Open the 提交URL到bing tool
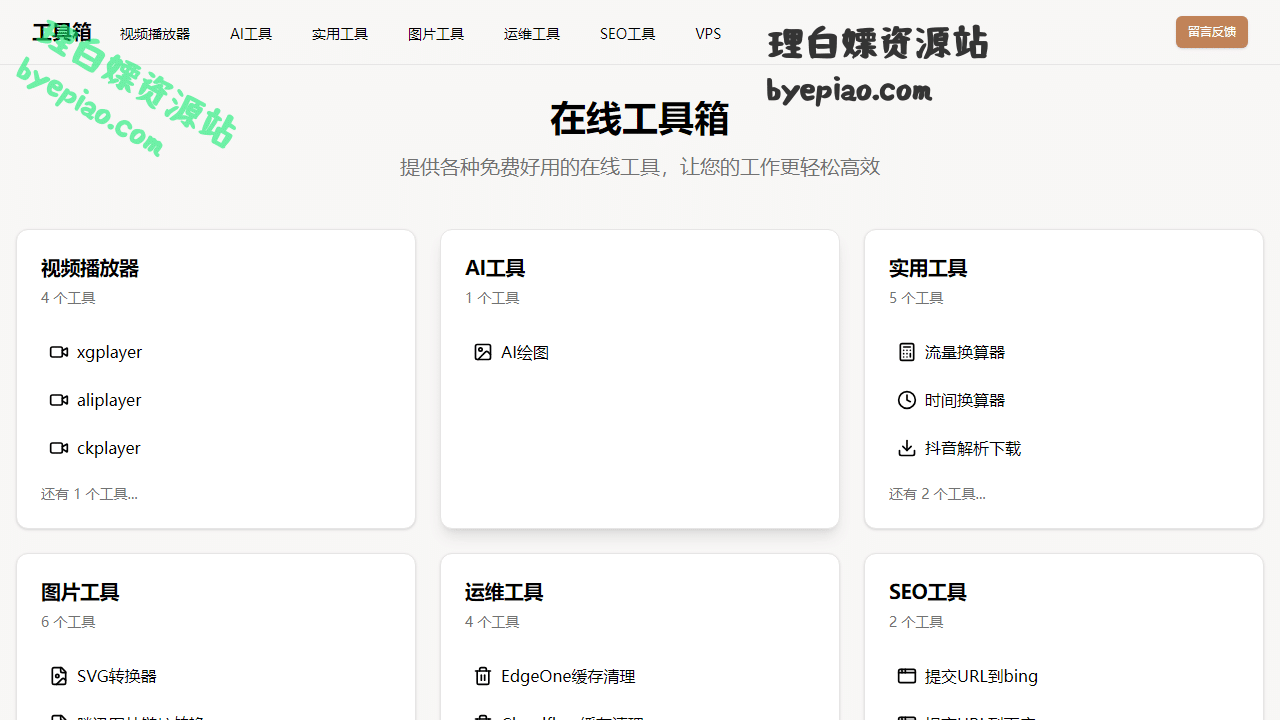The width and height of the screenshot is (1280, 720). pyautogui.click(x=981, y=676)
